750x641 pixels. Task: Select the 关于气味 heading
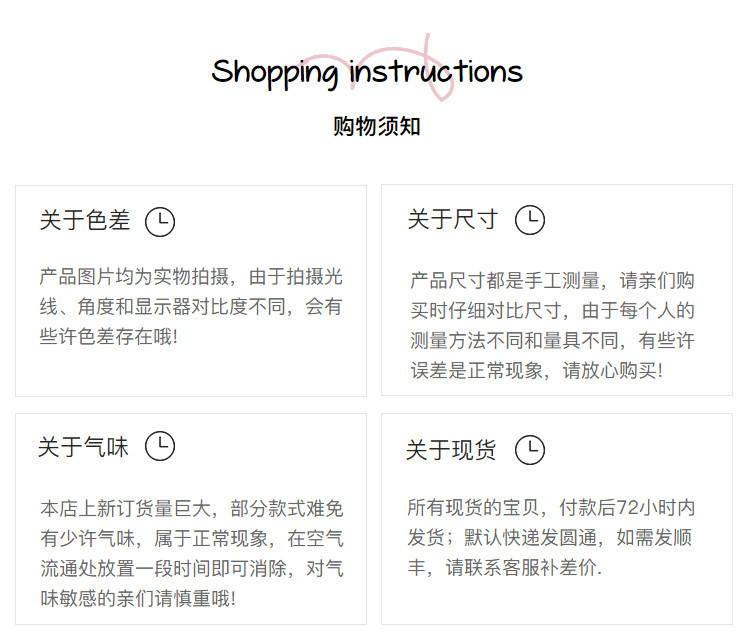[84, 447]
